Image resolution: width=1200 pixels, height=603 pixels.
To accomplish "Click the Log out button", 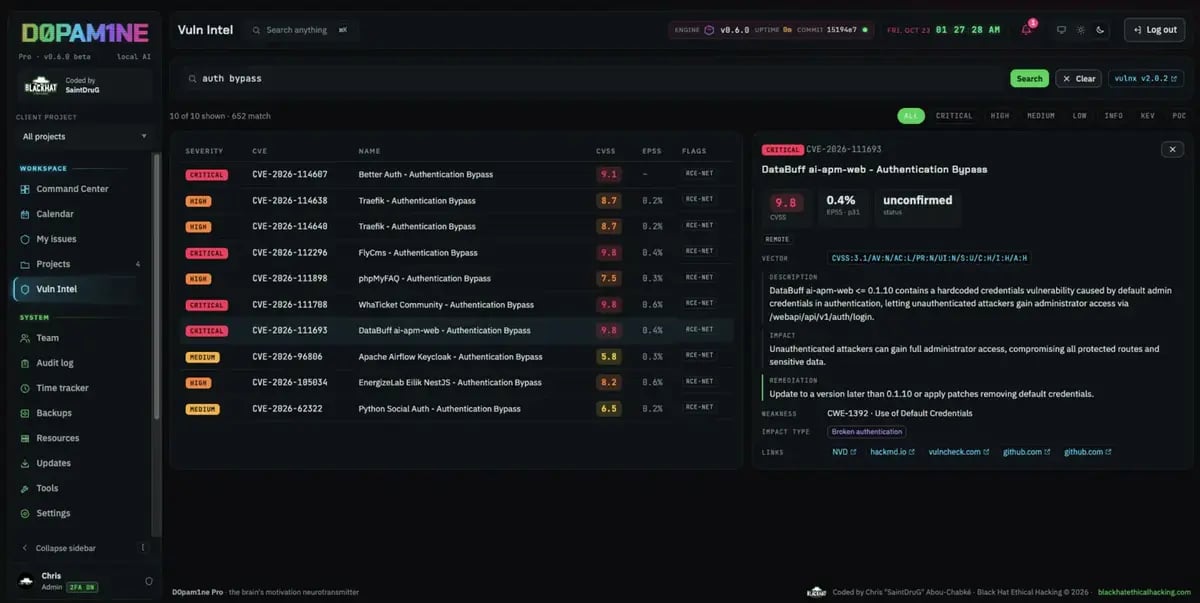I will click(x=1154, y=30).
